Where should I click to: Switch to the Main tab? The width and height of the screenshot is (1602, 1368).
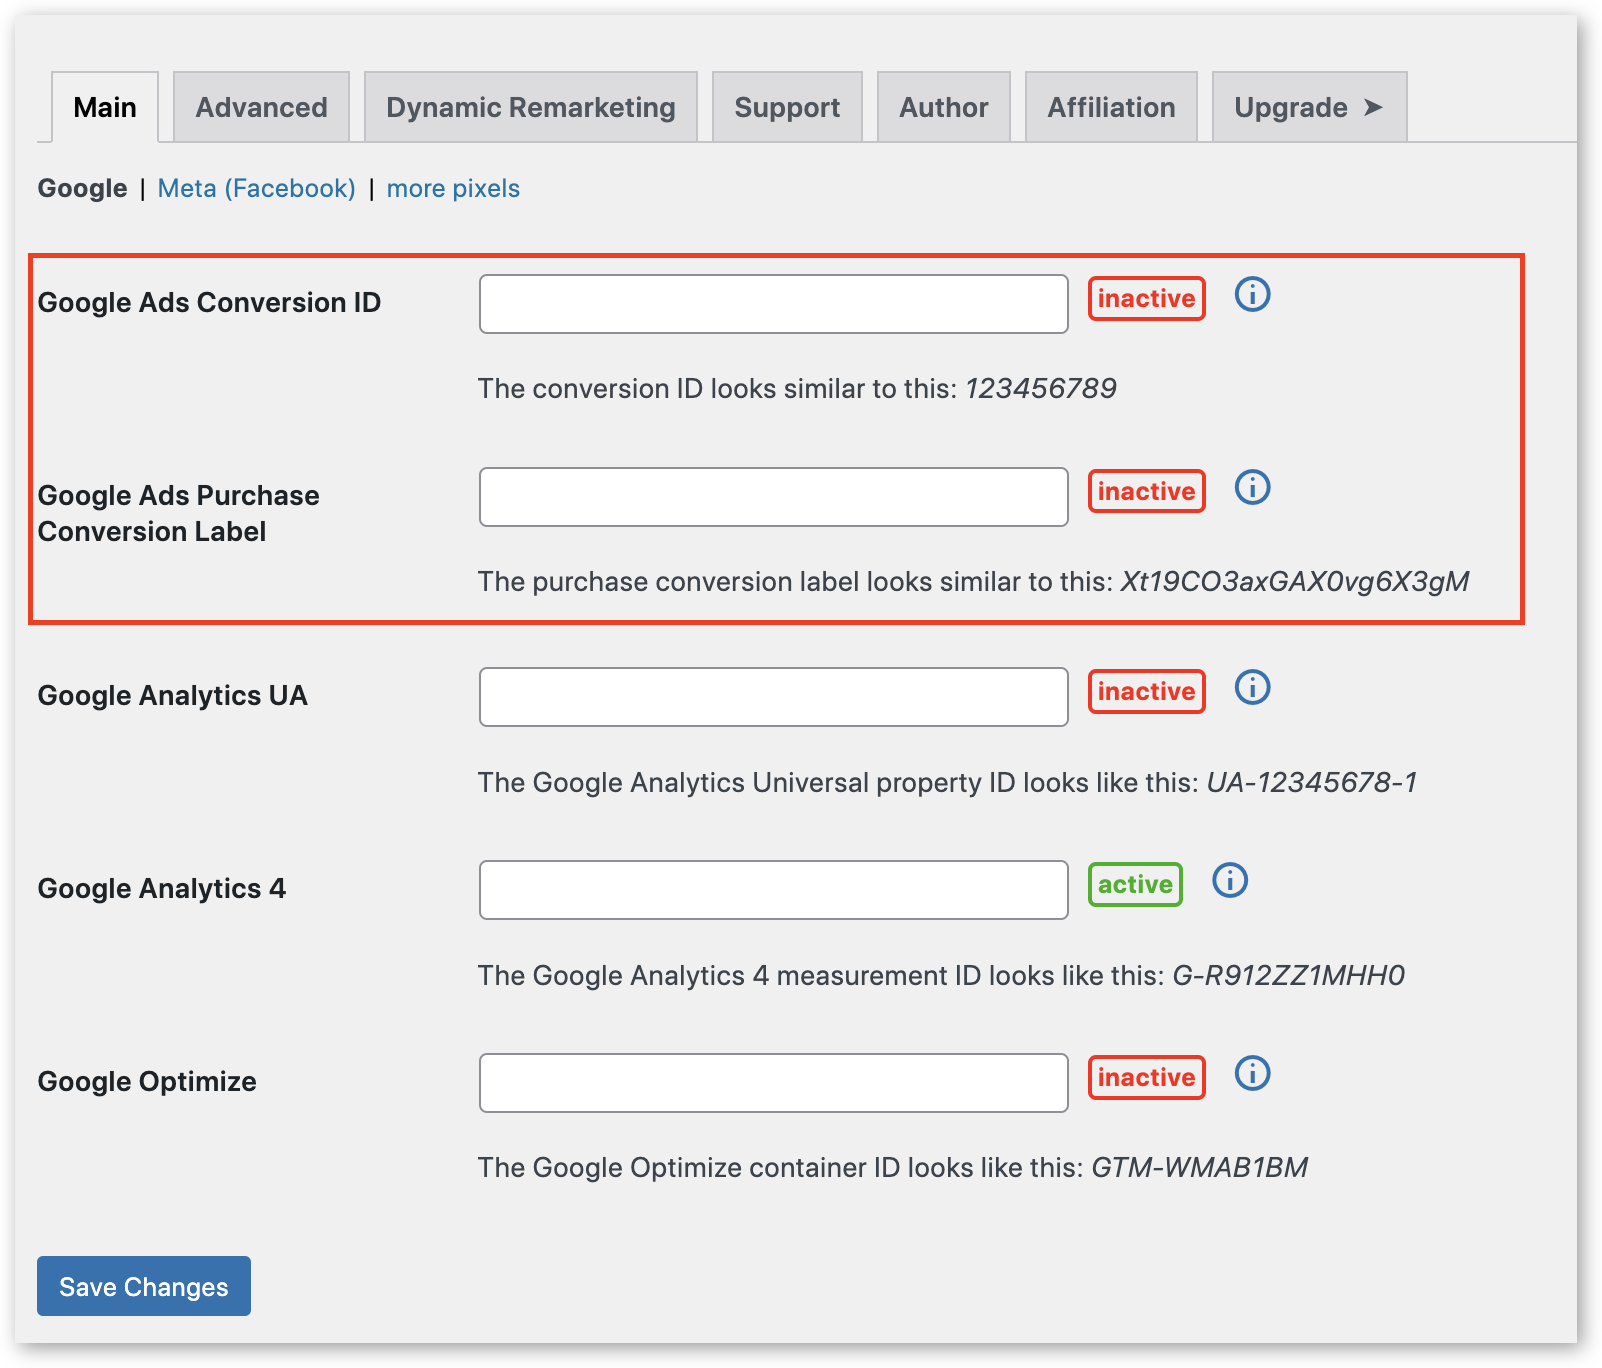click(x=105, y=107)
